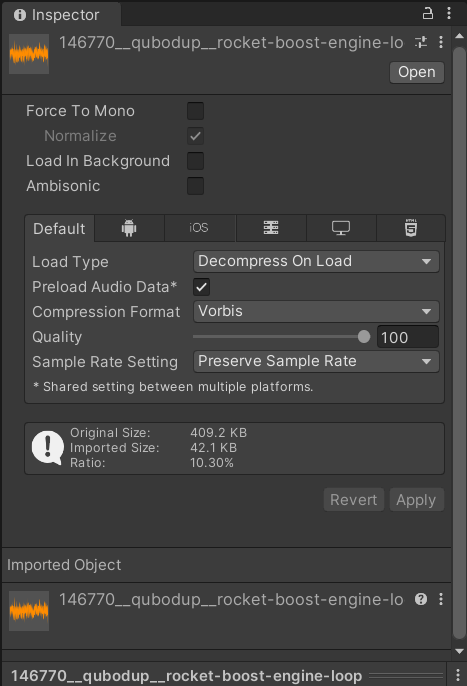Open the Inspector tab kebab menu
467x686 pixels.
[449, 14]
